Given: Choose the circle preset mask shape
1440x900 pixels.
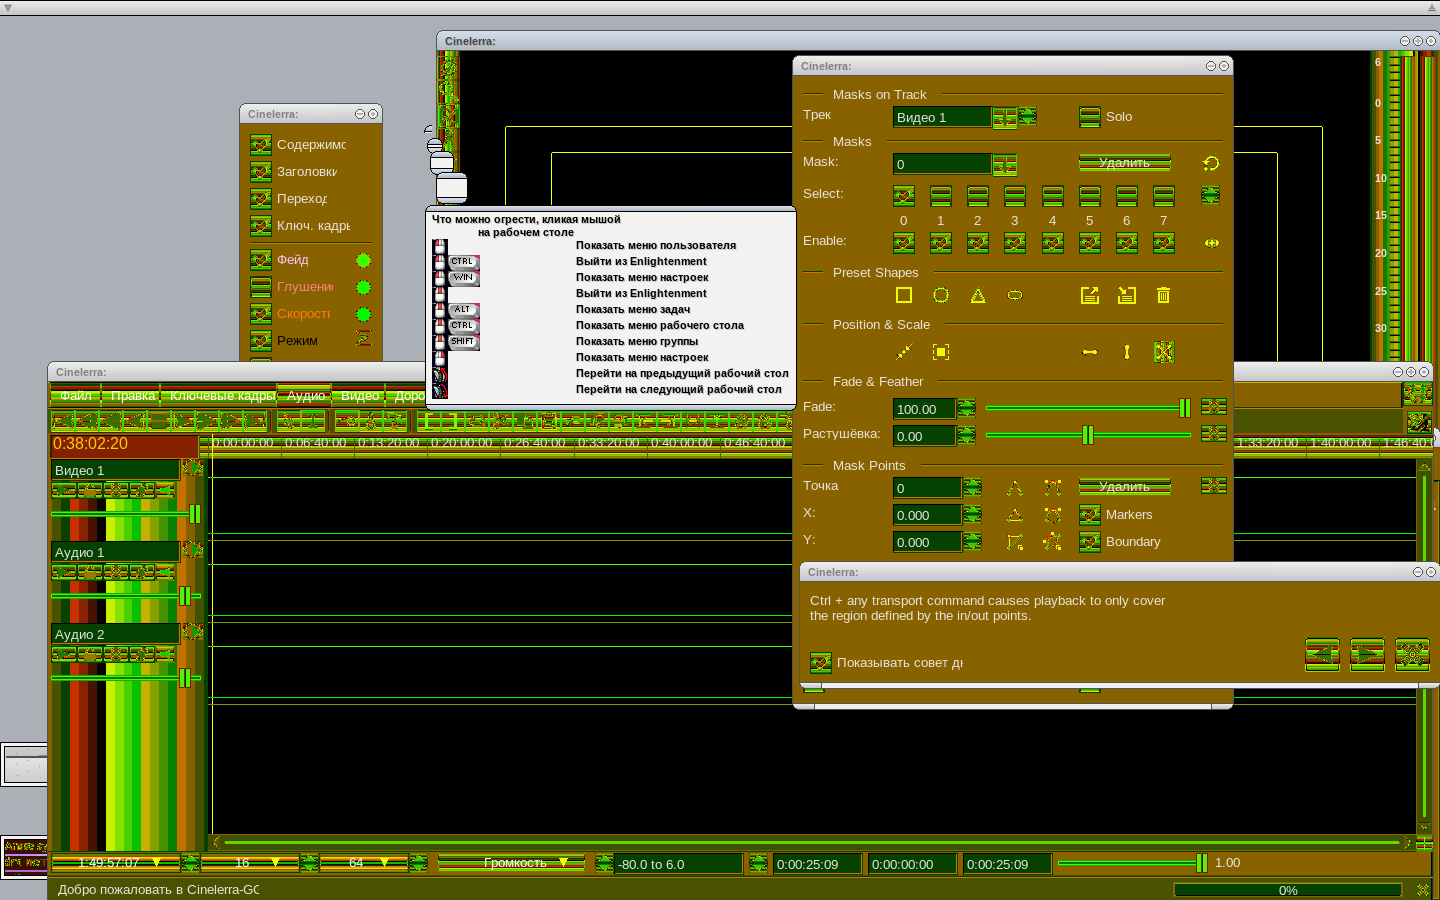Looking at the screenshot, I should (941, 295).
